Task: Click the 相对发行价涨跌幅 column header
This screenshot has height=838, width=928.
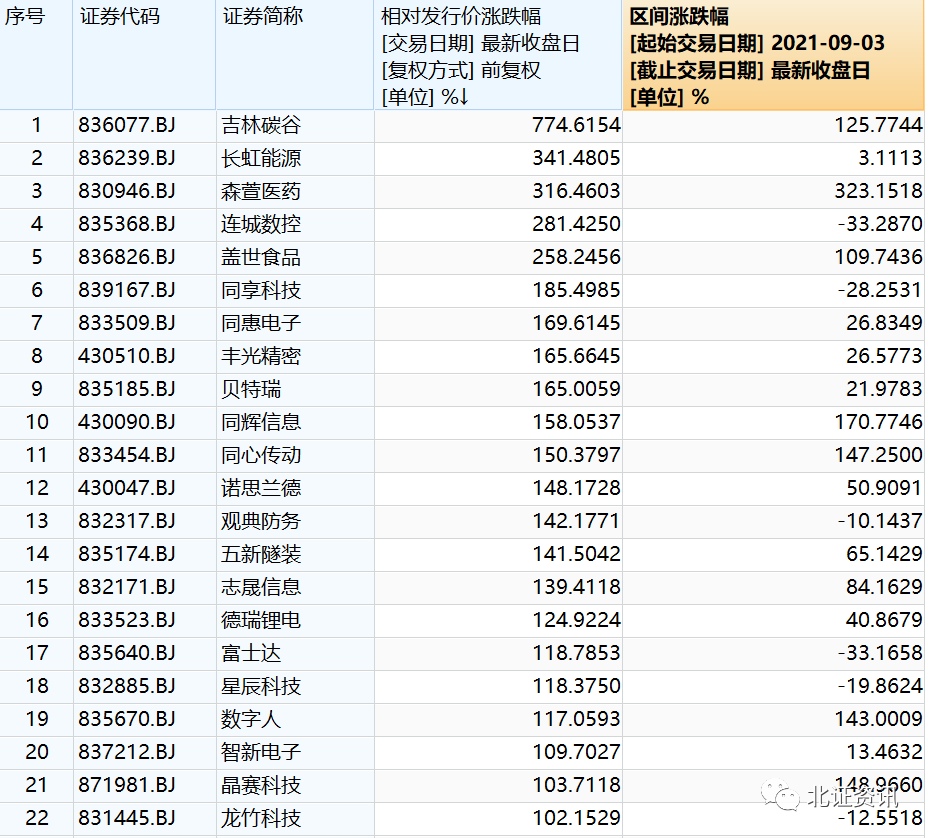Action: click(461, 17)
